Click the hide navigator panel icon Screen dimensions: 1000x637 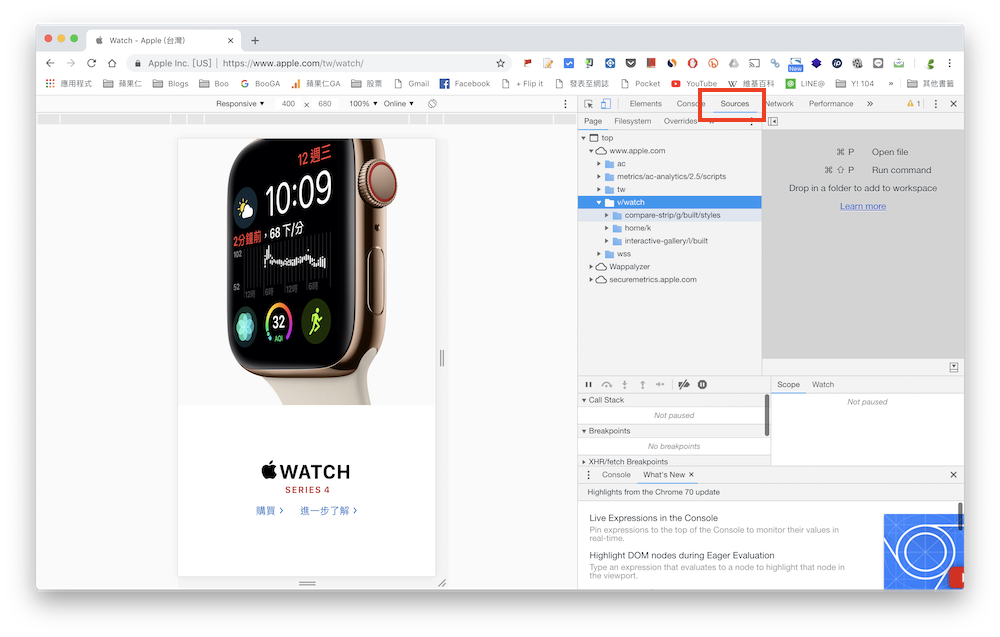click(773, 121)
